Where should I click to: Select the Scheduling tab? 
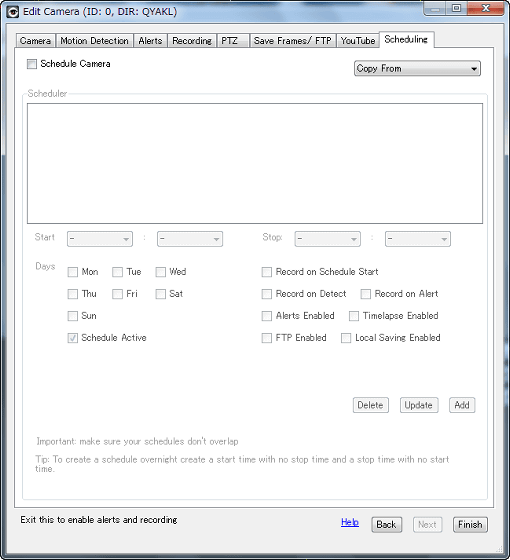[406, 39]
